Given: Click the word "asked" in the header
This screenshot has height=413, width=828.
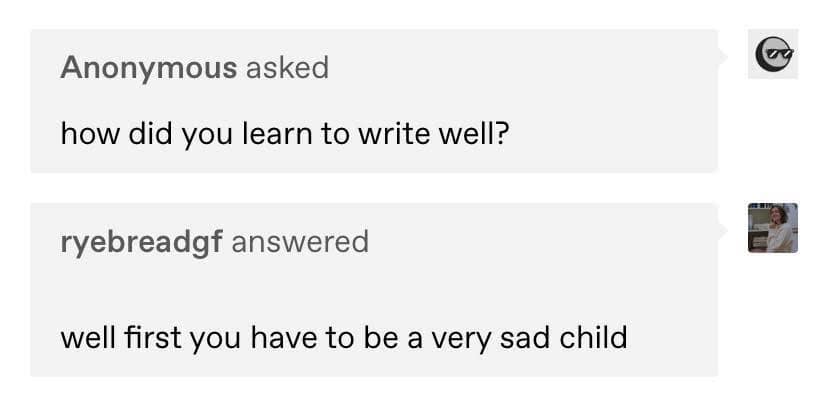Looking at the screenshot, I should pyautogui.click(x=287, y=67).
